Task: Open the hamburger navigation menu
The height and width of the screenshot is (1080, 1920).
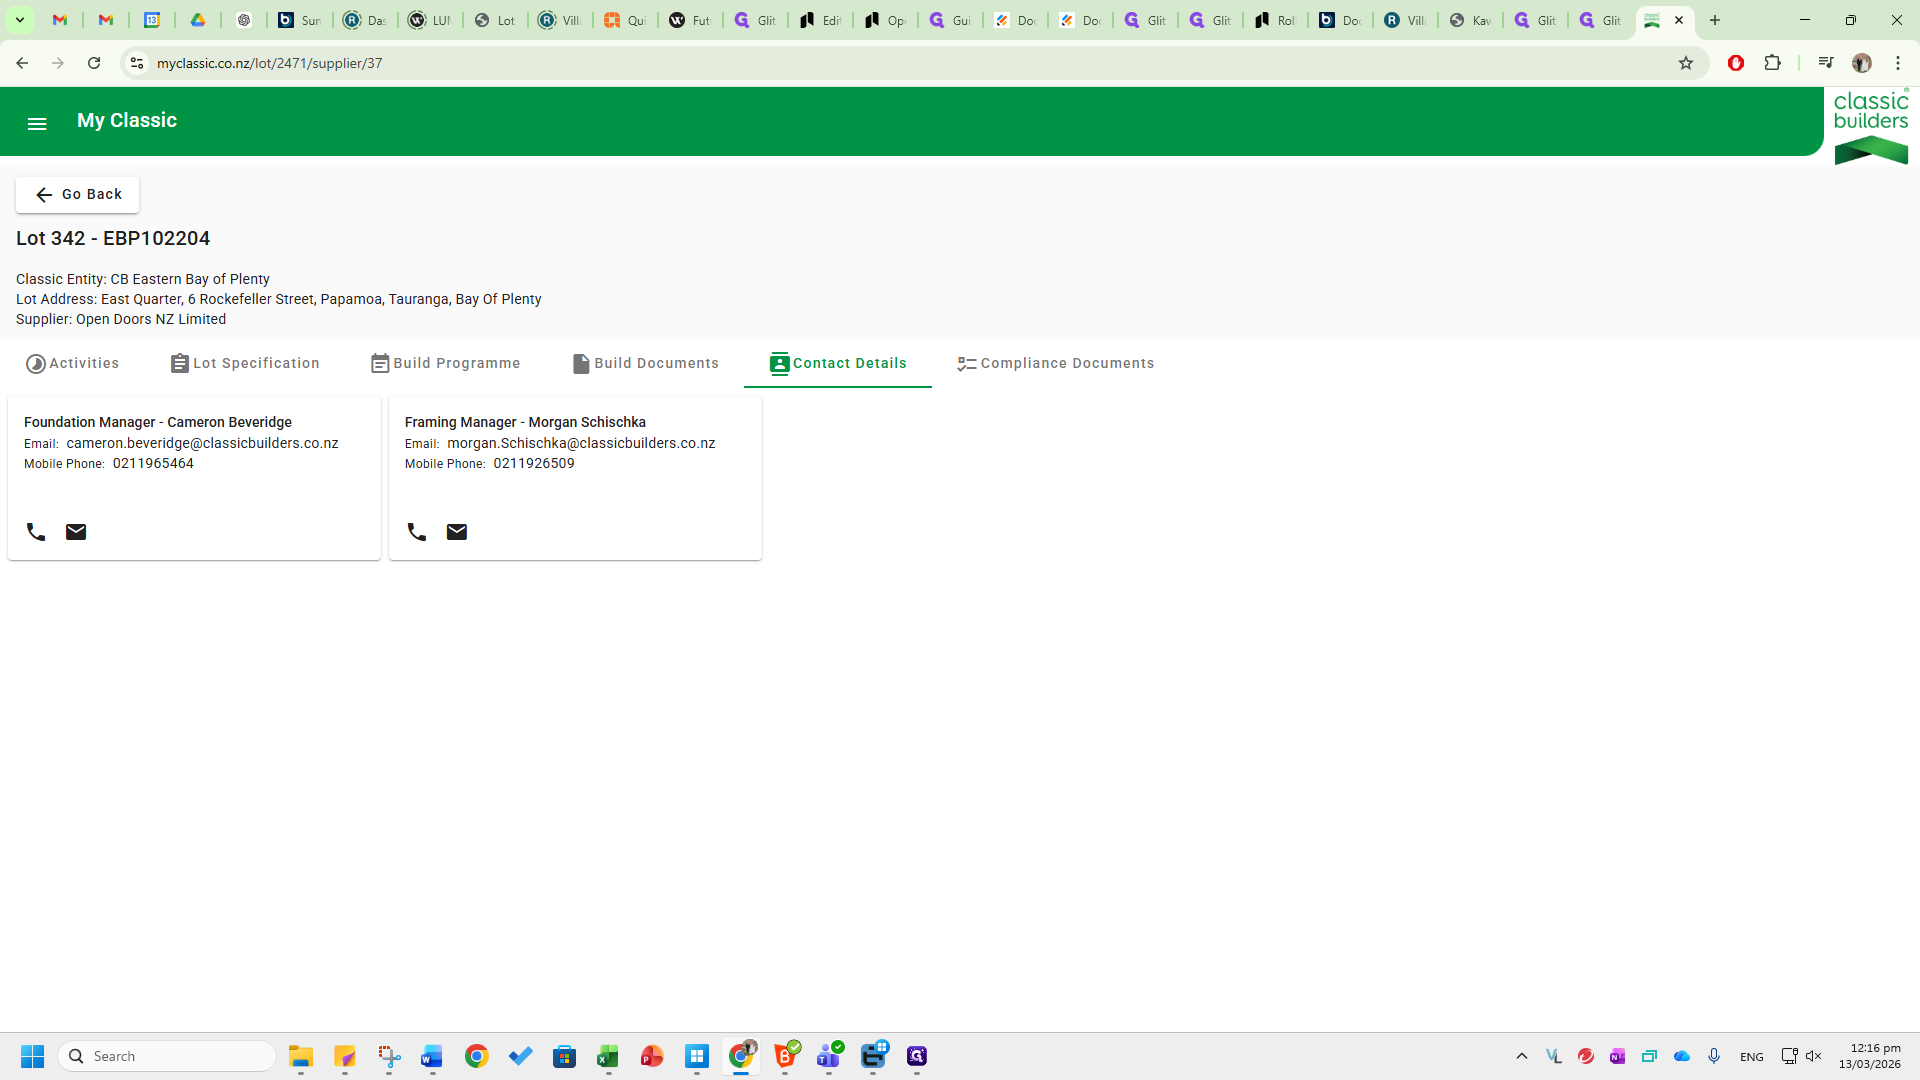Action: coord(37,124)
